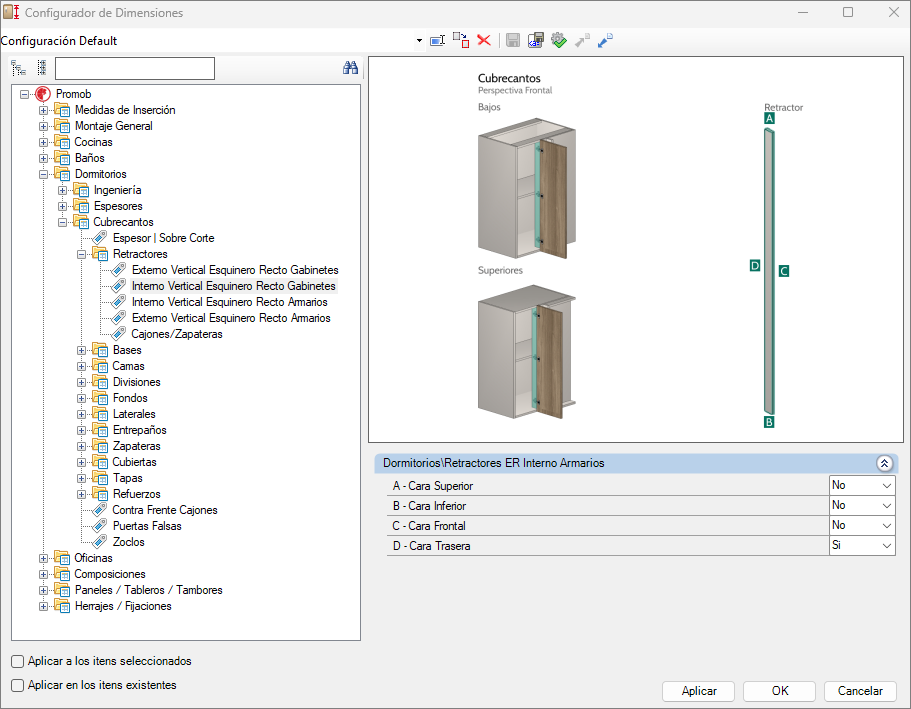Screen dimensions: 911x709
Task: Click the Cancelar button
Action: [859, 691]
